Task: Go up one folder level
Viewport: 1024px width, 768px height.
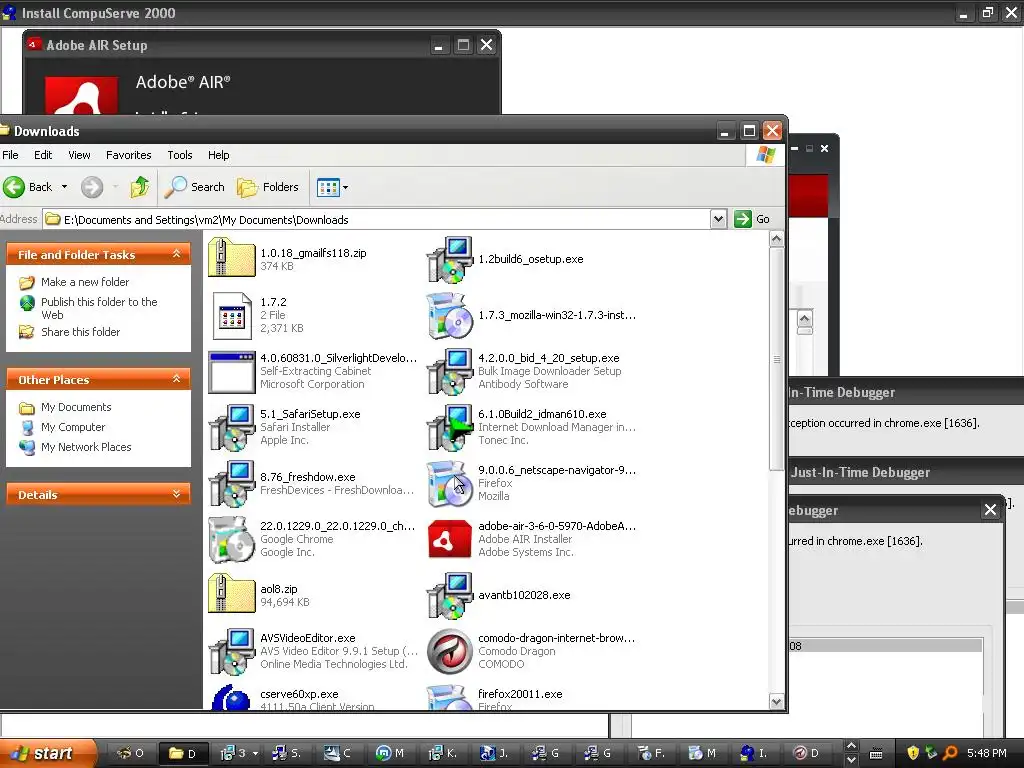Action: point(139,187)
